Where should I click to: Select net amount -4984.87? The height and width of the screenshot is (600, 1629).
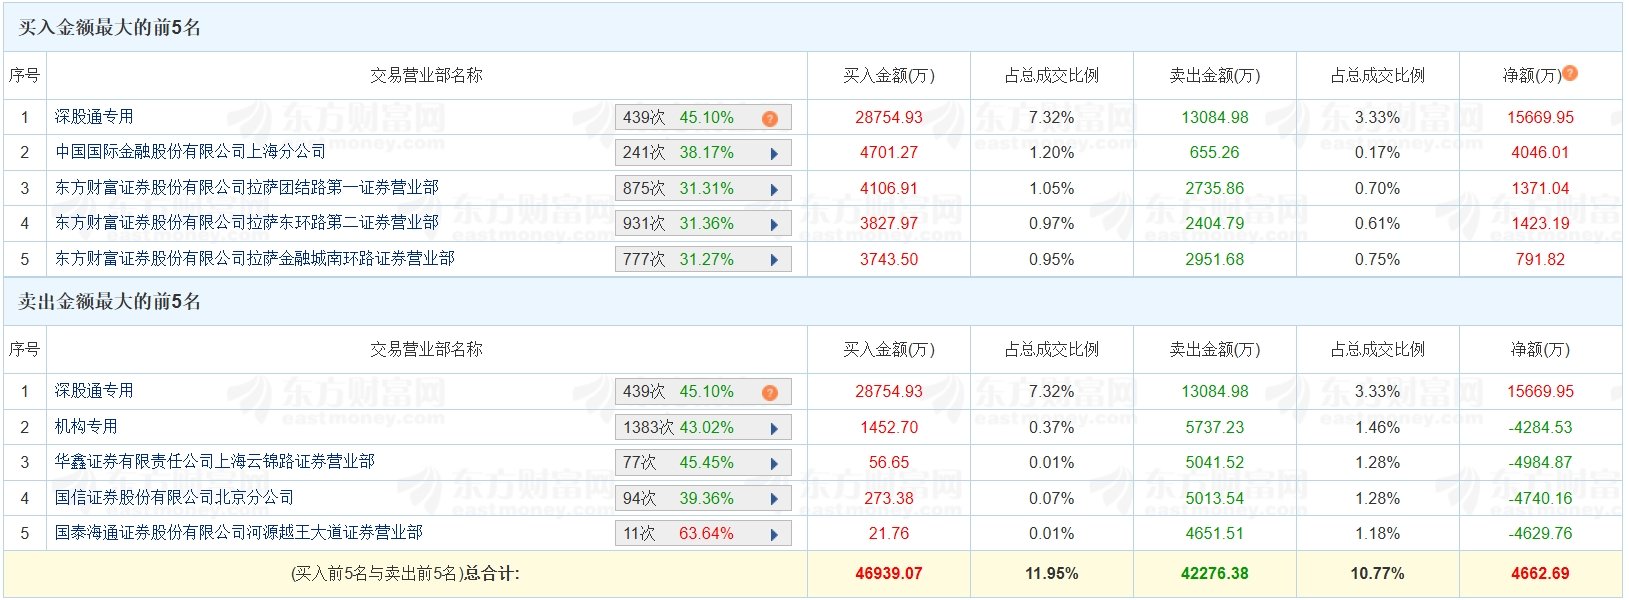tap(1541, 463)
